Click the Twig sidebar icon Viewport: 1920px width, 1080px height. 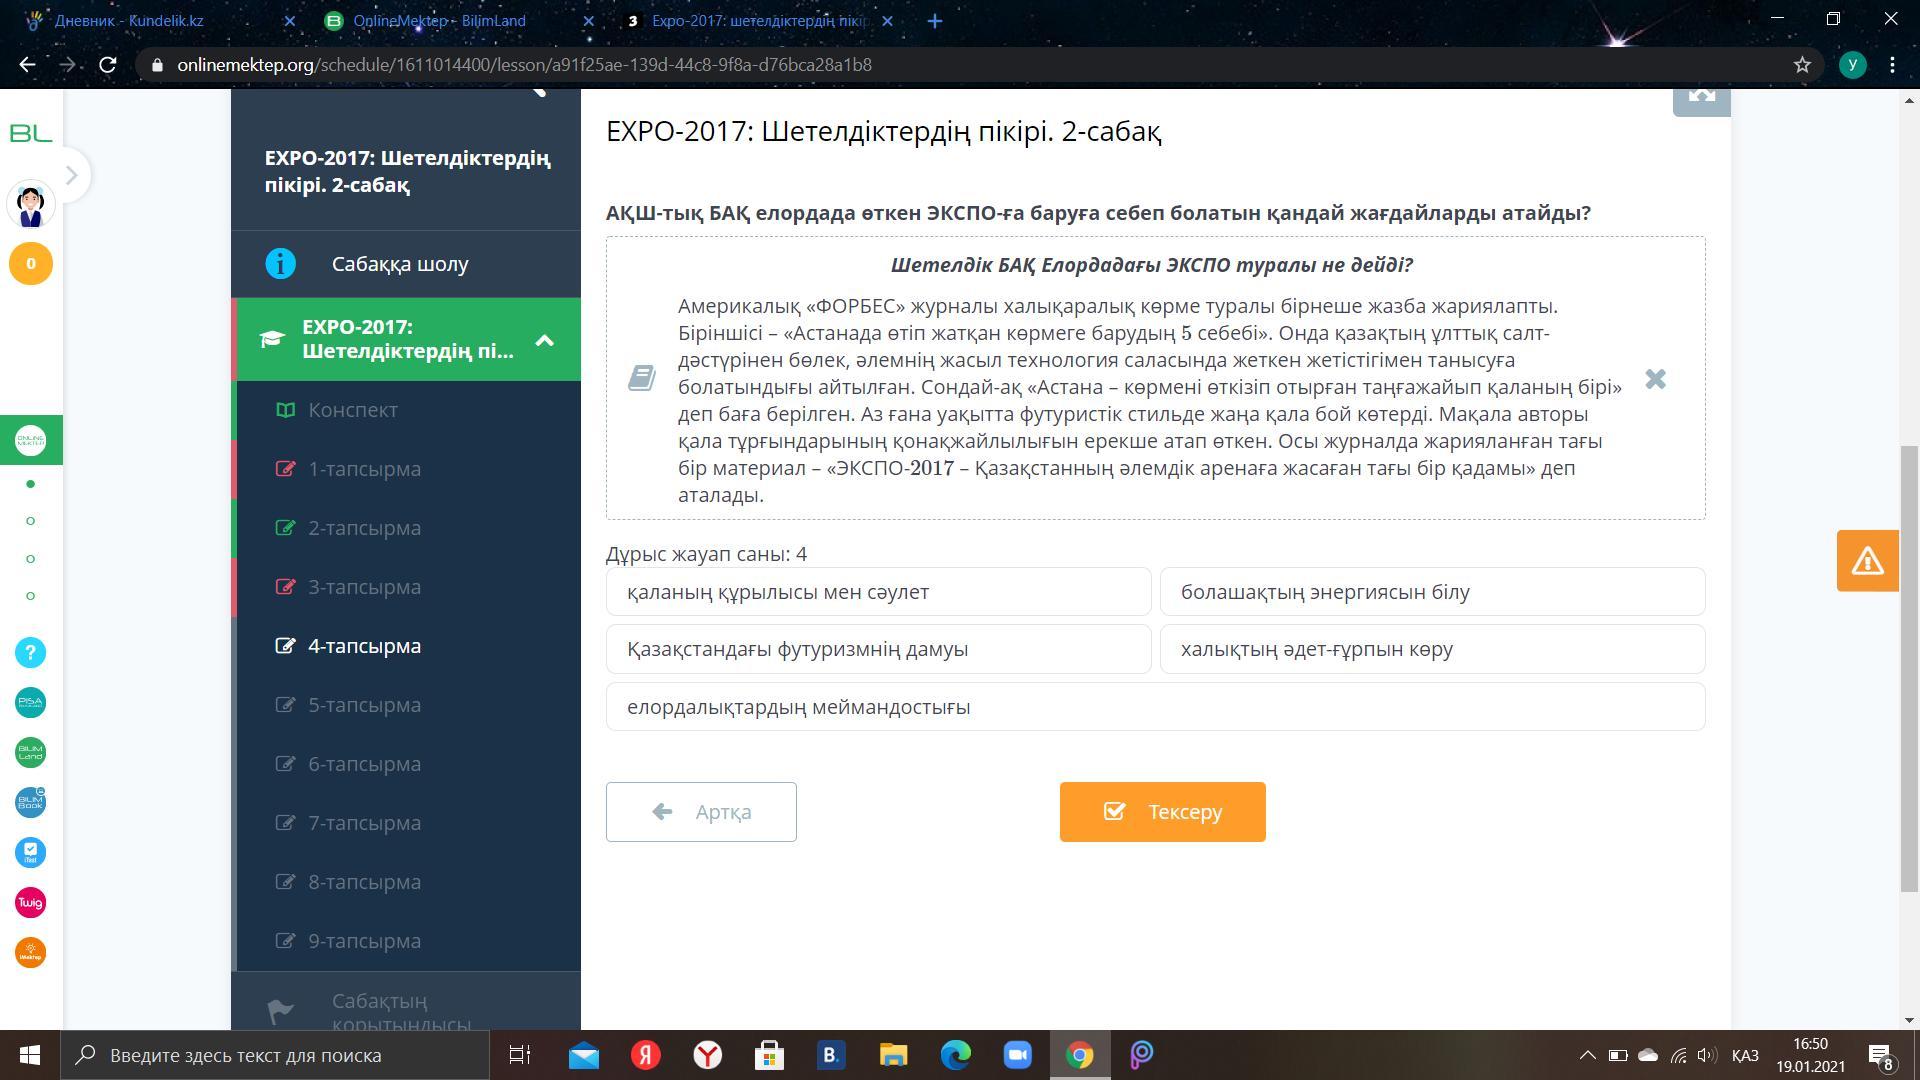pos(30,903)
